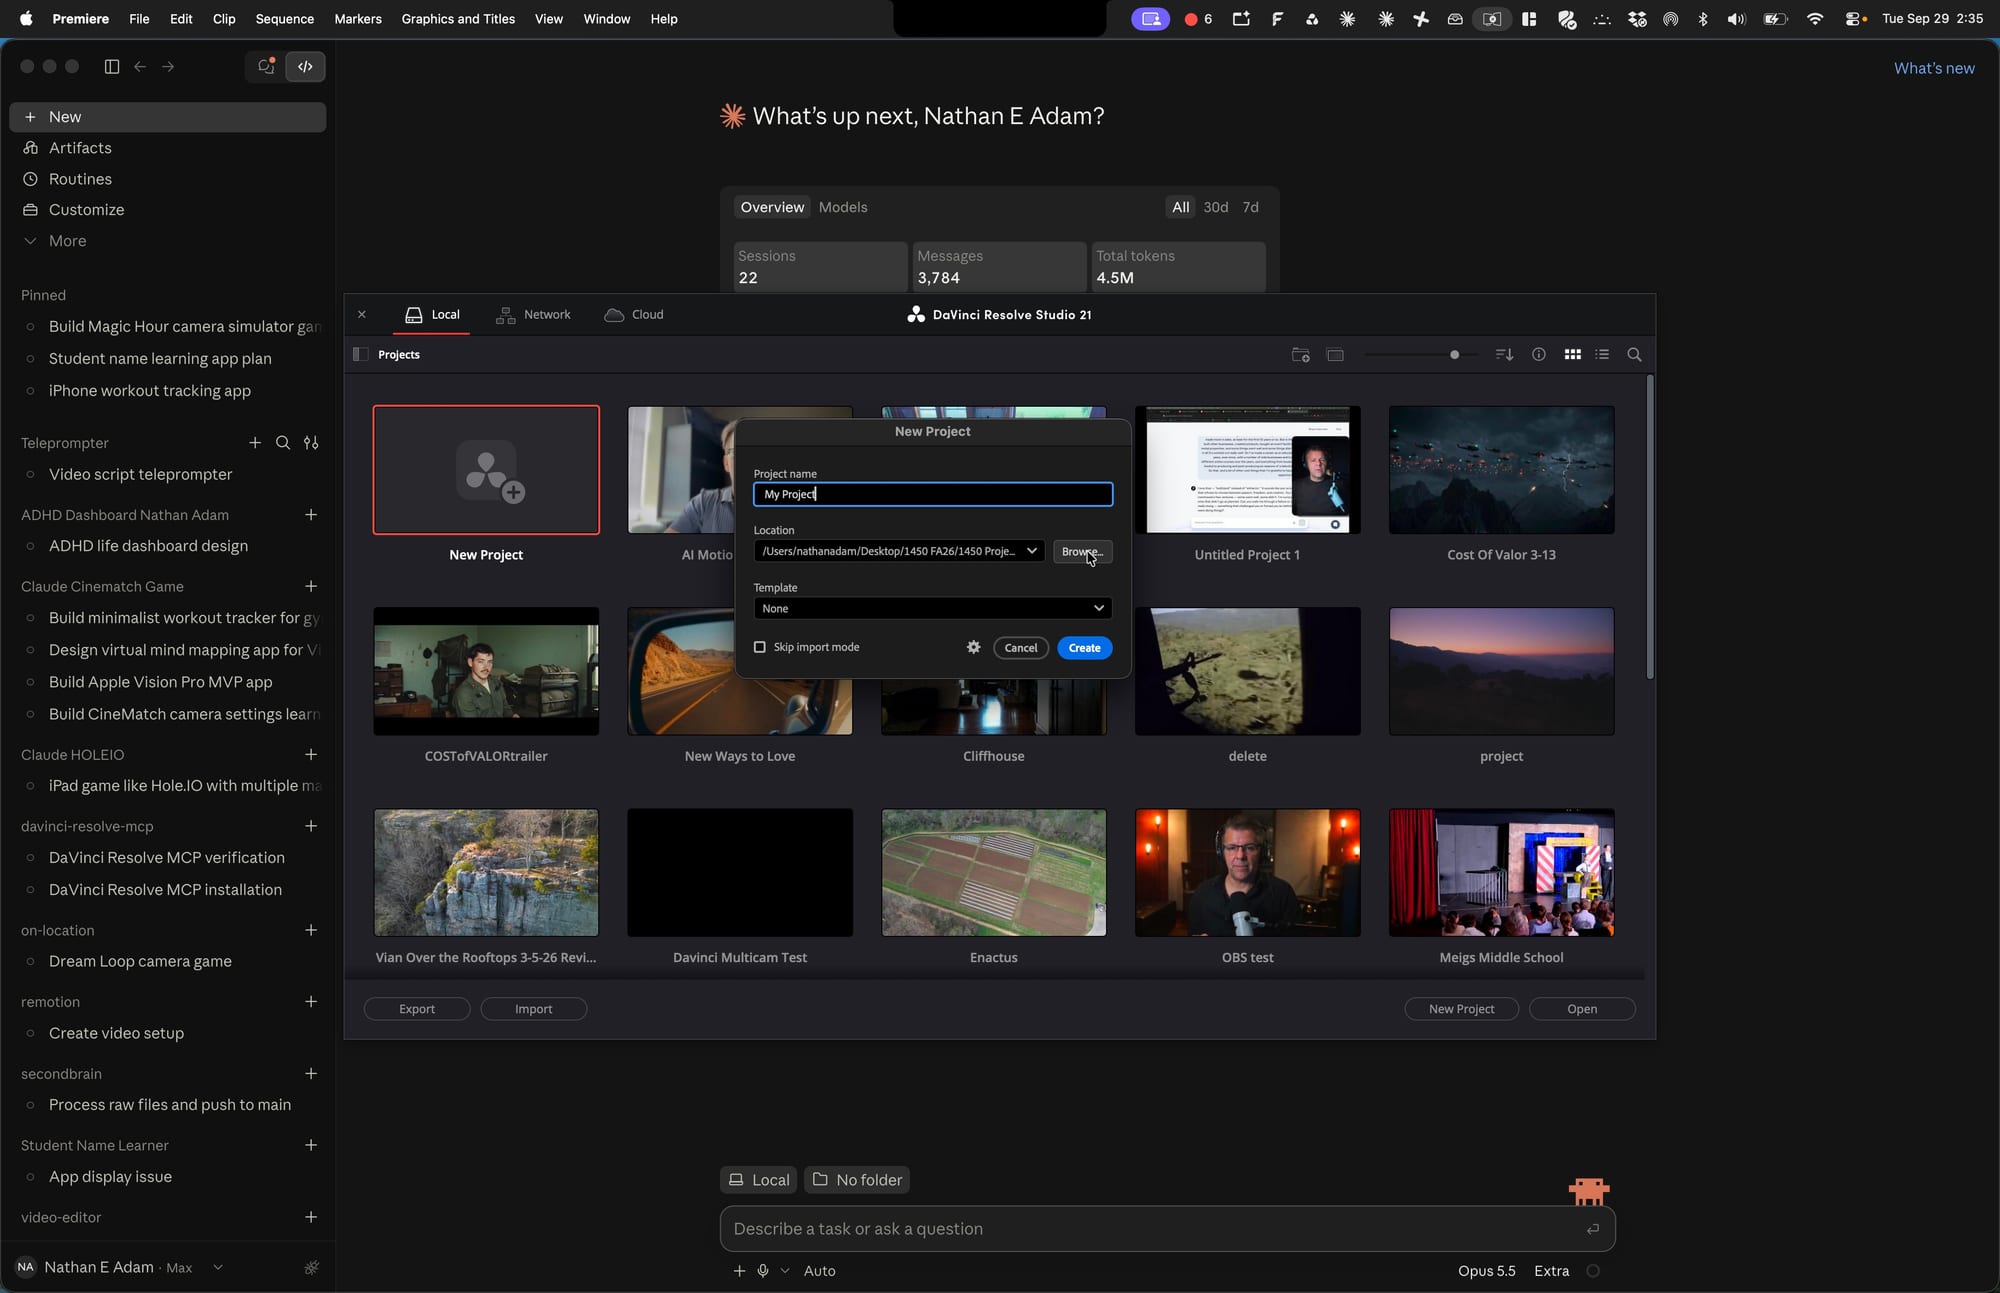
Task: Search sessions icon beside Teleprompter
Action: (x=283, y=443)
